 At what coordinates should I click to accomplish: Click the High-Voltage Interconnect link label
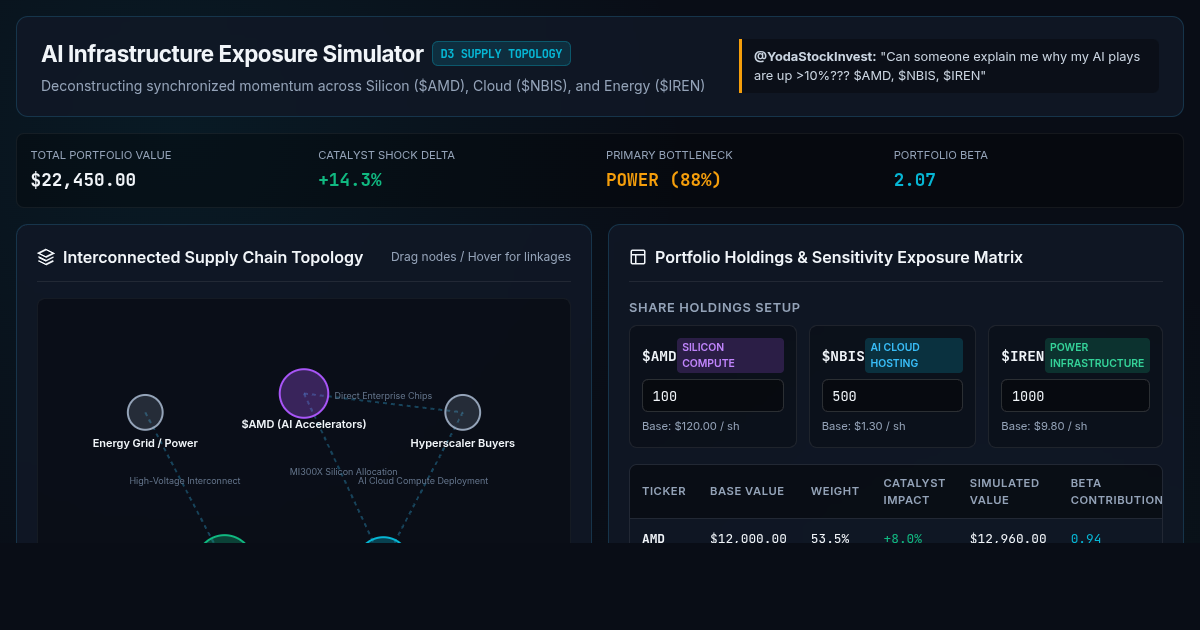pyautogui.click(x=185, y=481)
